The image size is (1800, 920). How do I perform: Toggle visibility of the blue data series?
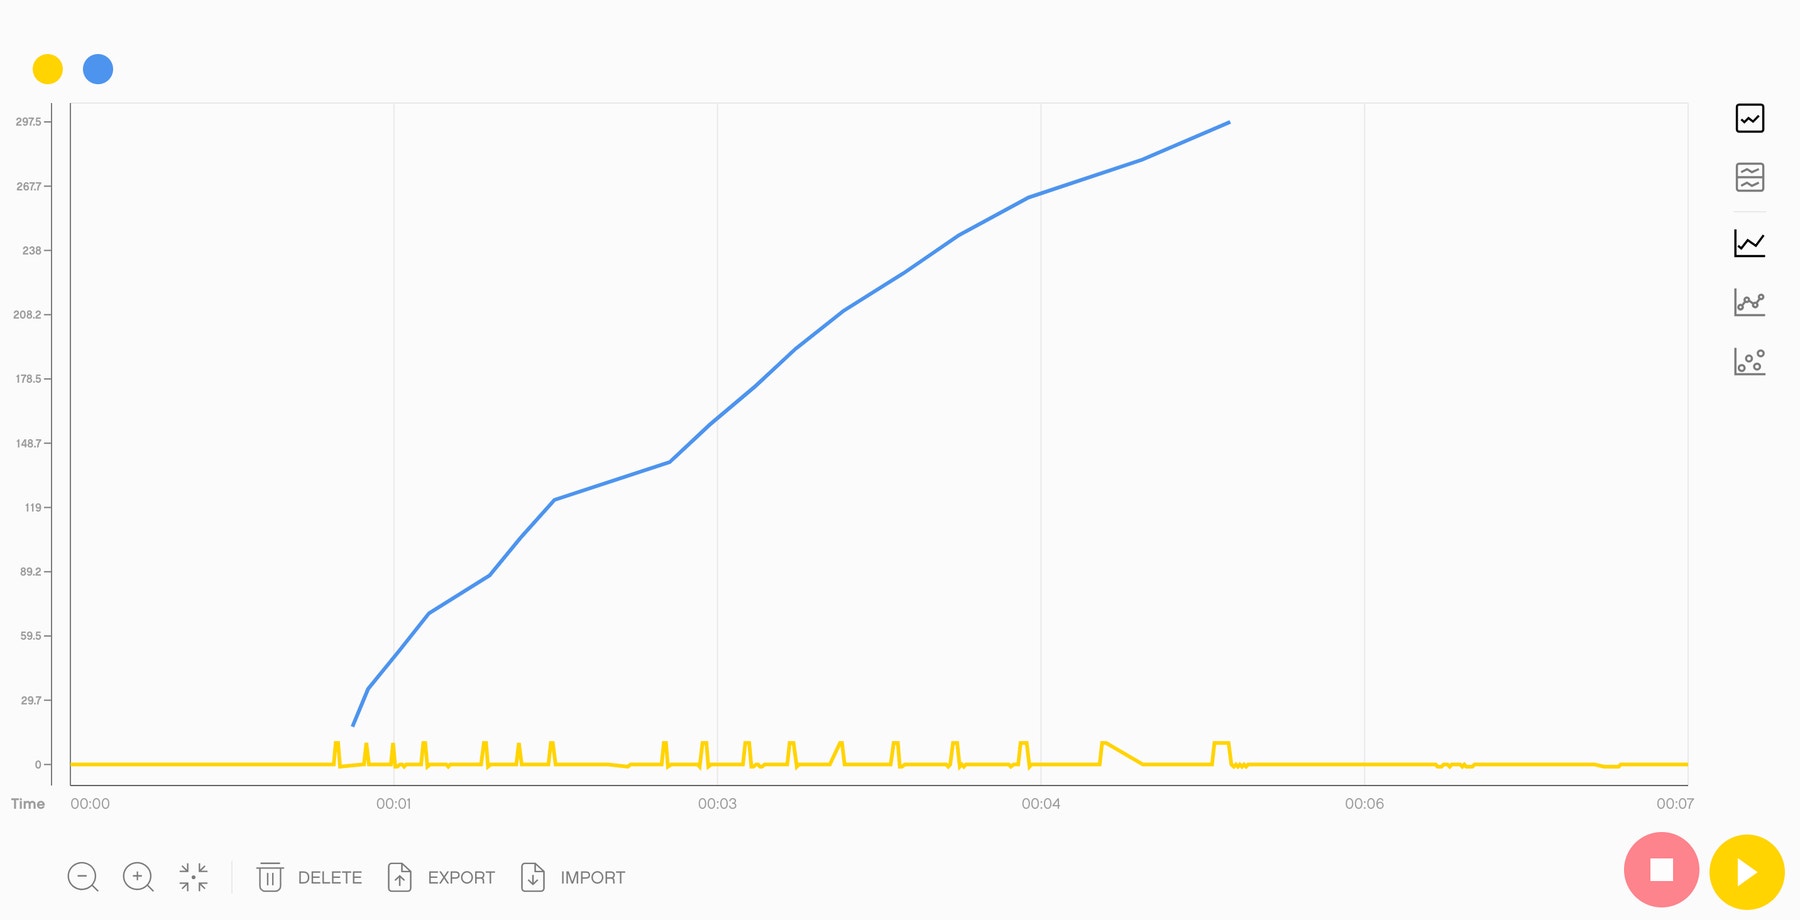coord(98,69)
